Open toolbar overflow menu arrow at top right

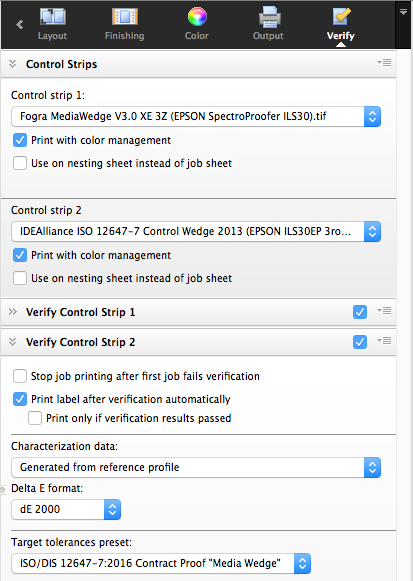(x=403, y=12)
